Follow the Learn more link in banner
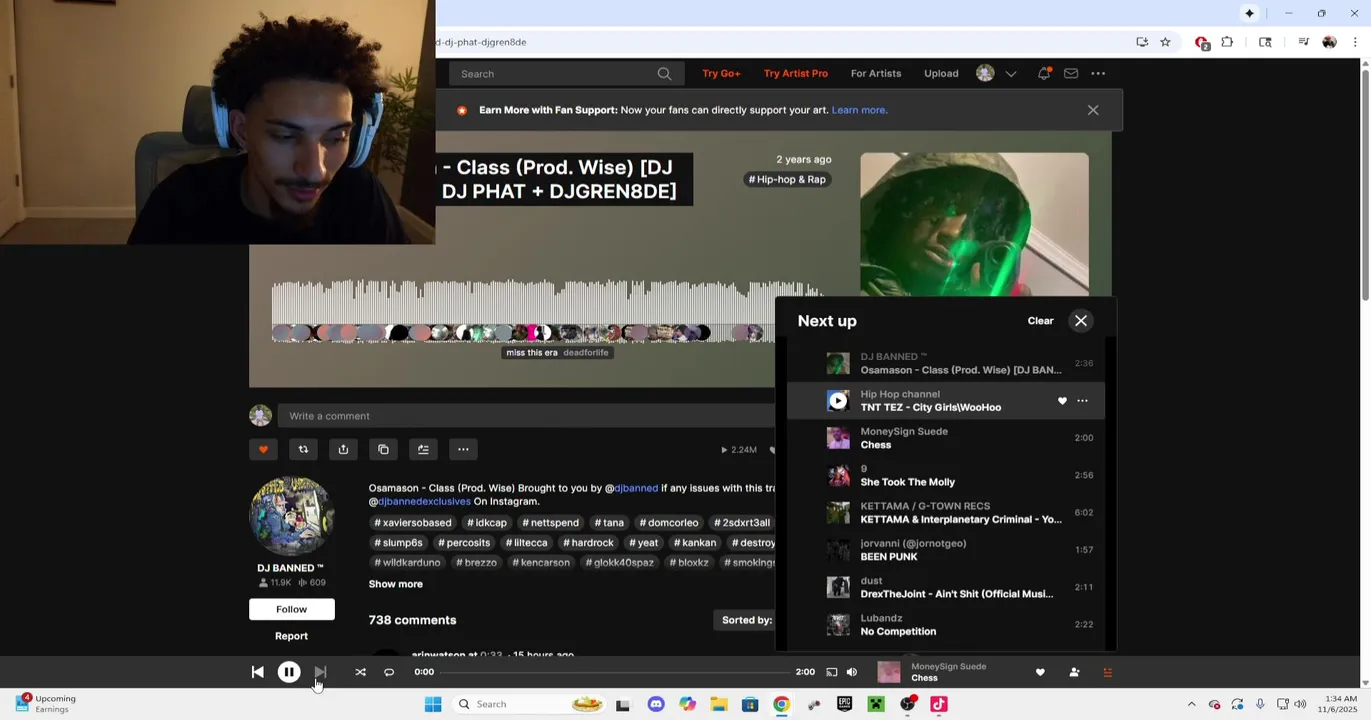1371x720 pixels. (x=859, y=110)
